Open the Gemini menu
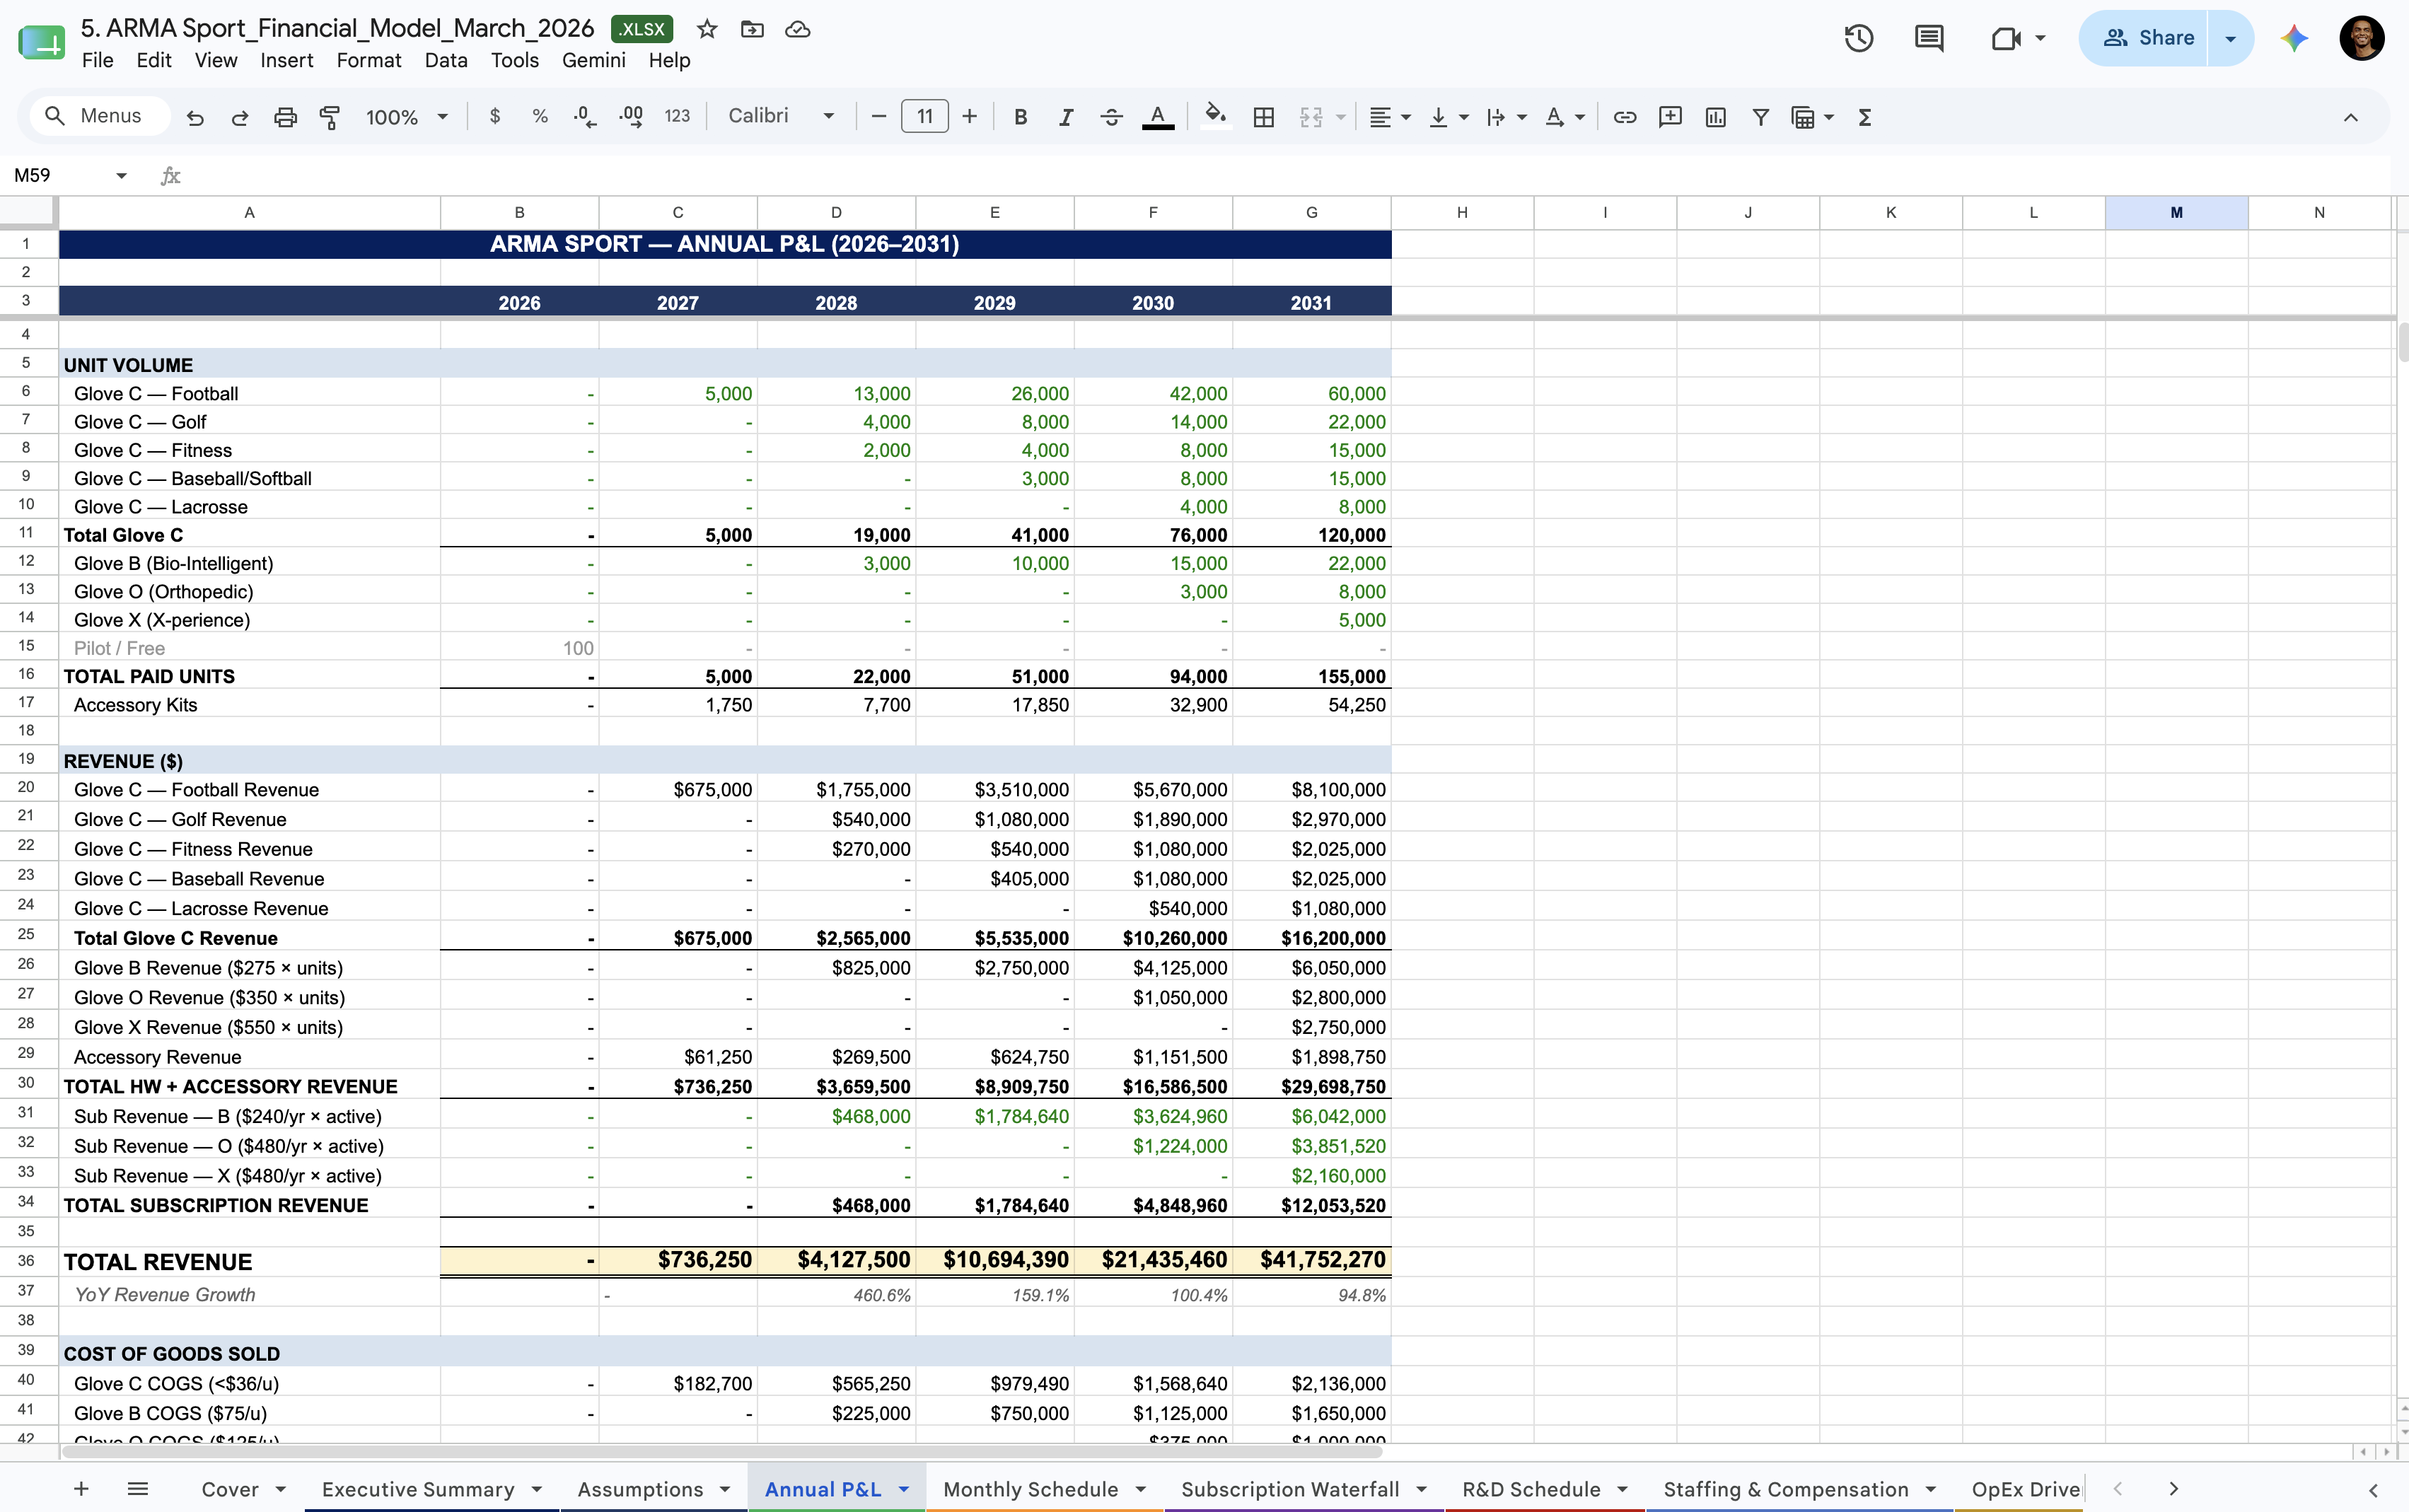Screen dimensions: 2409x1512 pos(593,60)
